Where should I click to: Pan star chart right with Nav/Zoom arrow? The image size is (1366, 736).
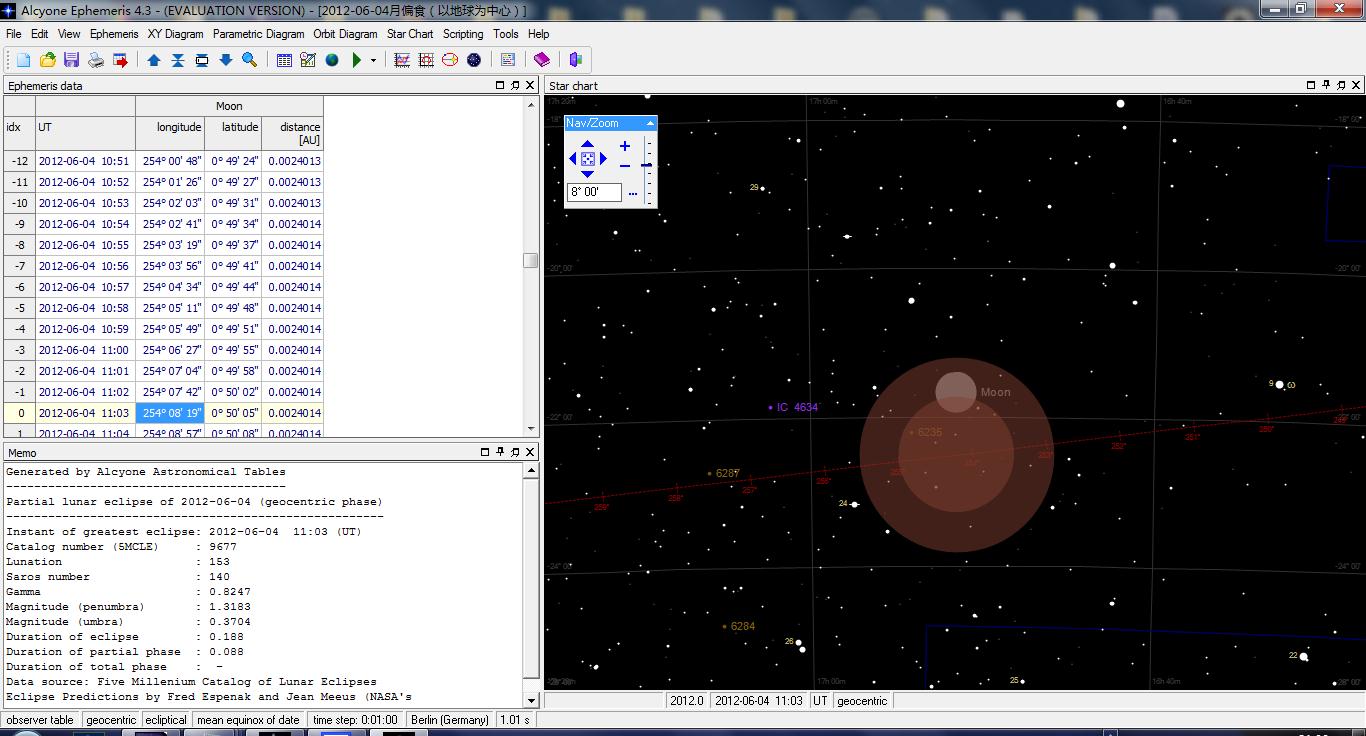pos(603,159)
